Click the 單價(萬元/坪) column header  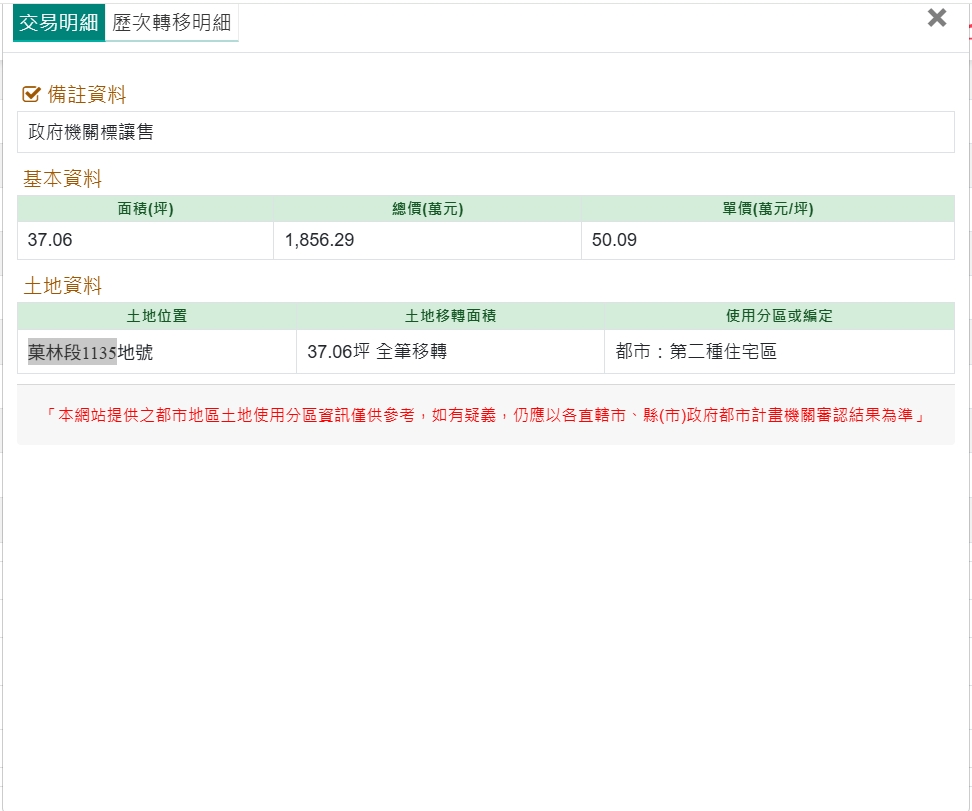pyautogui.click(x=767, y=209)
